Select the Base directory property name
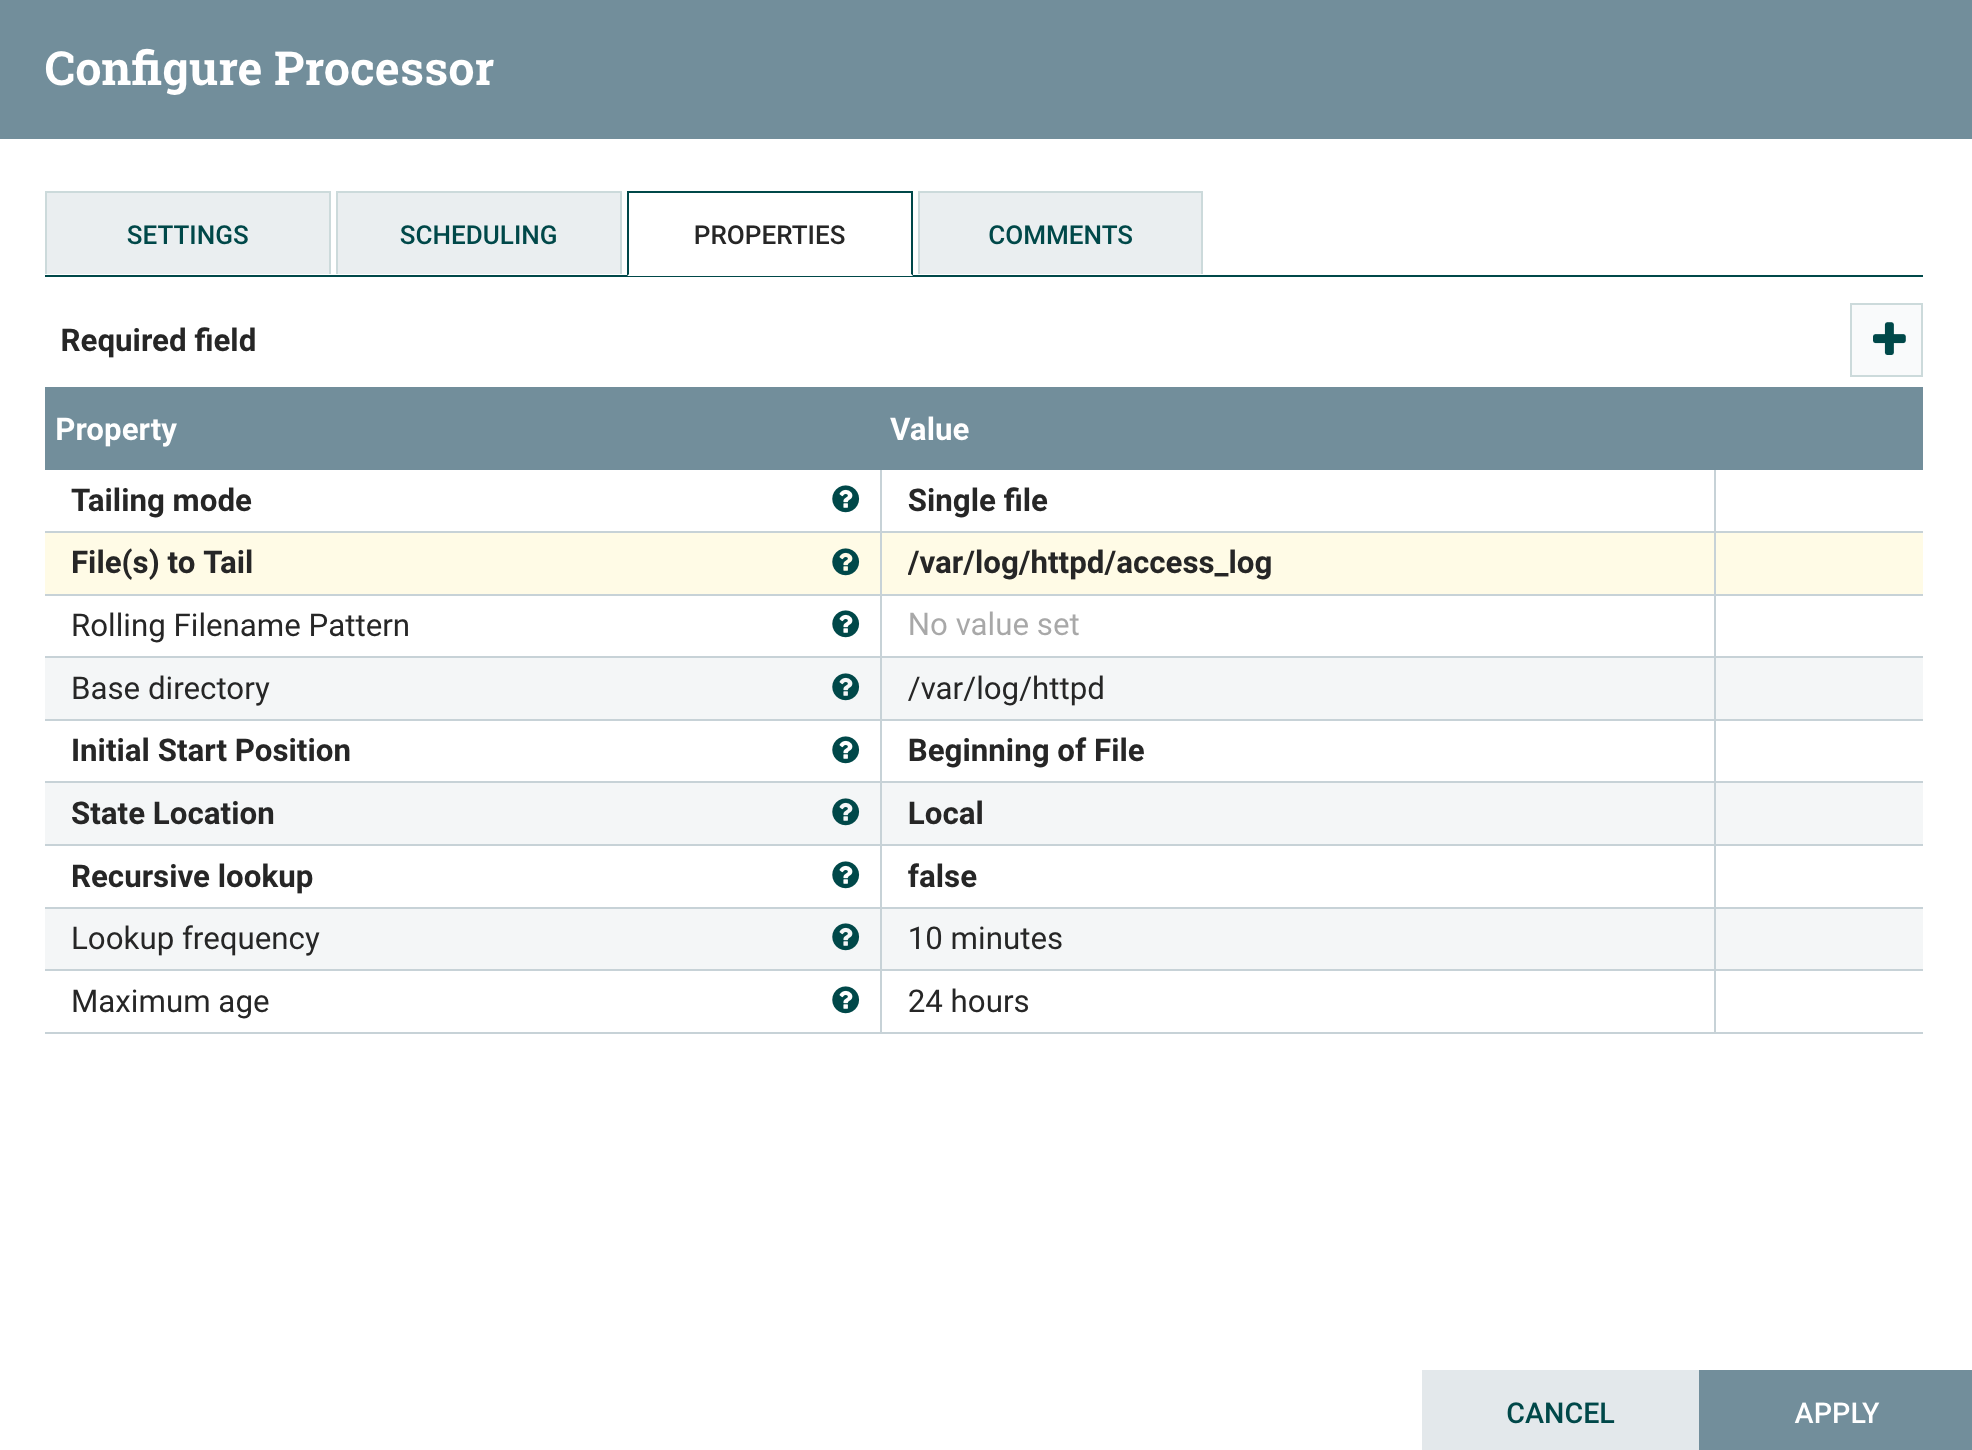Screen dimensions: 1972x1450 click(x=170, y=689)
